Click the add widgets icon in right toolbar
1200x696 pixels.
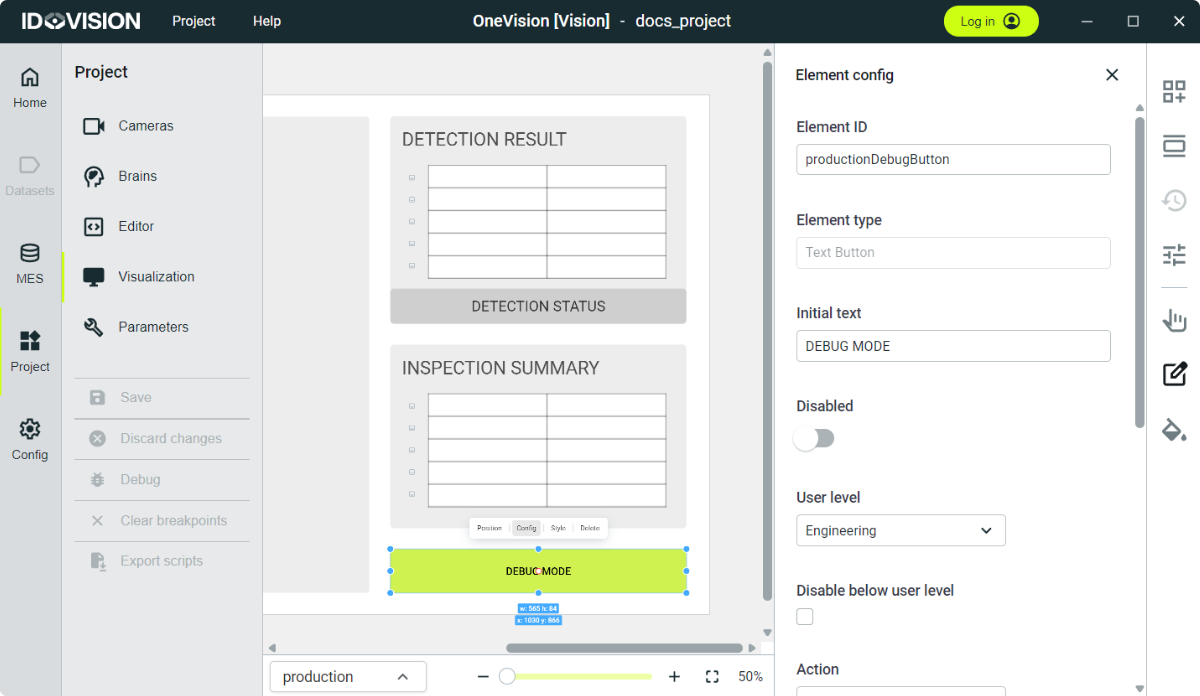[x=1174, y=92]
